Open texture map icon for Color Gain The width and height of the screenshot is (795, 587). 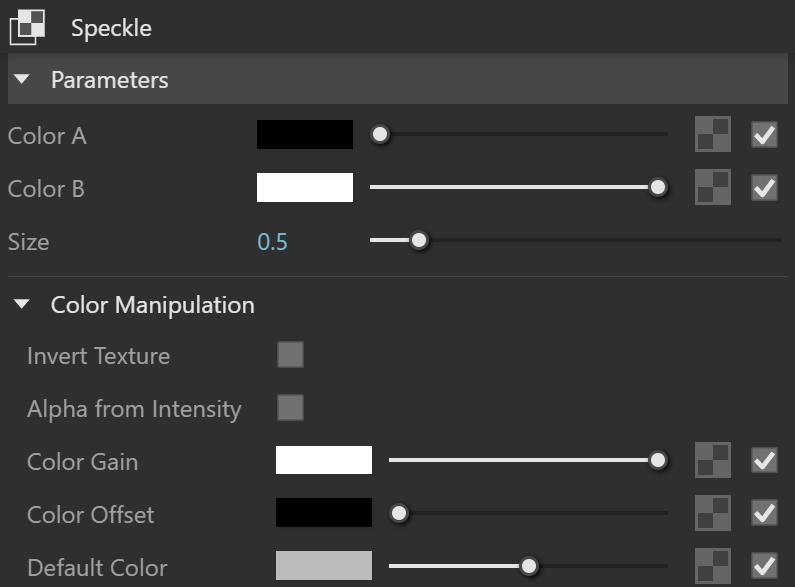coord(712,460)
